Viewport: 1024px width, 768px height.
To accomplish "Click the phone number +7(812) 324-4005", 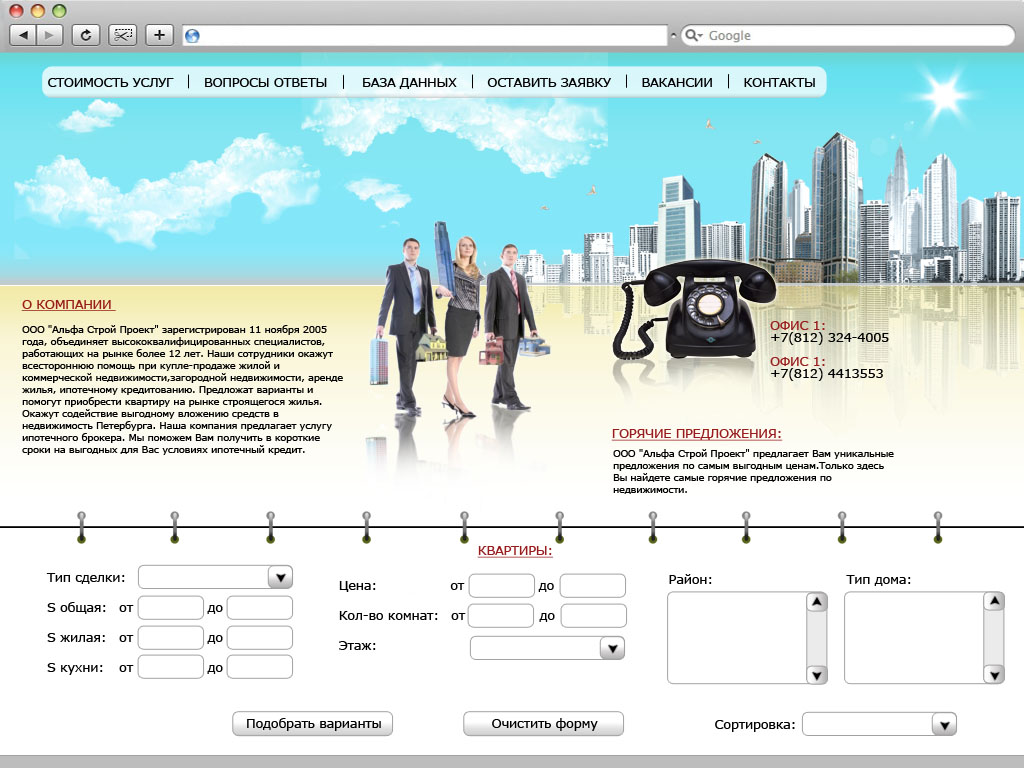I will tap(829, 338).
